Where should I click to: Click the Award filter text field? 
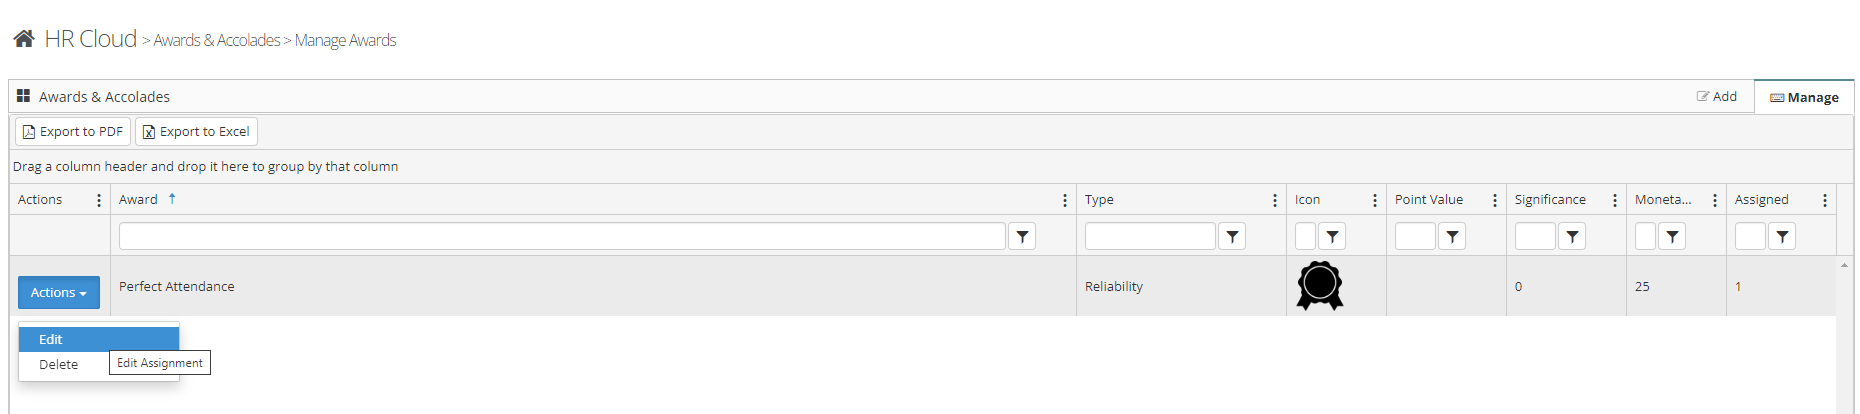tap(562, 237)
